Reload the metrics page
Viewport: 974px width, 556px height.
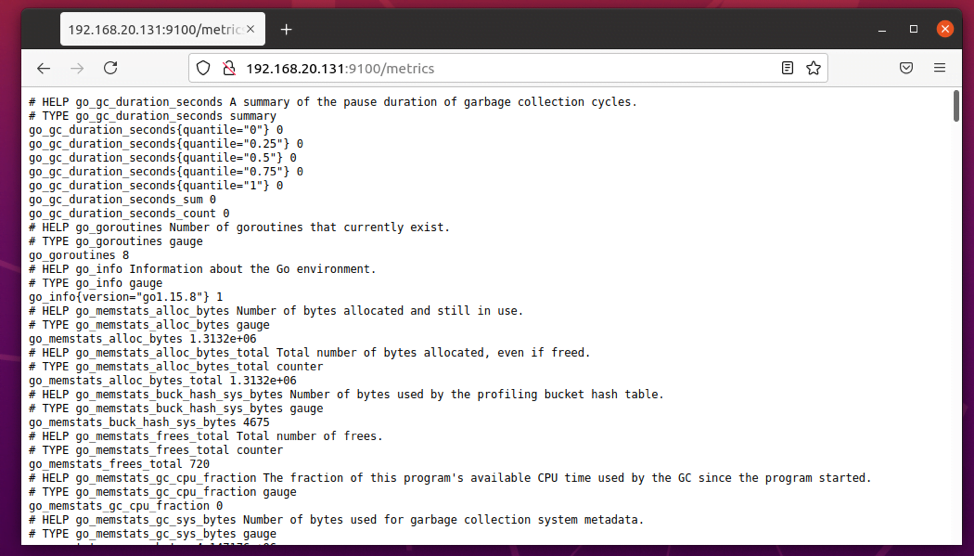(x=111, y=68)
